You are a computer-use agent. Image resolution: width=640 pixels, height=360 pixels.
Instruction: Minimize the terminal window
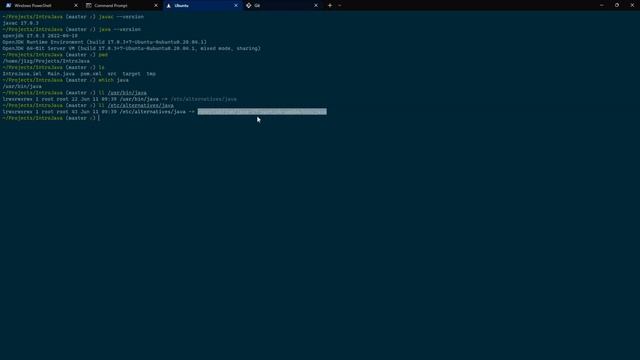point(602,5)
